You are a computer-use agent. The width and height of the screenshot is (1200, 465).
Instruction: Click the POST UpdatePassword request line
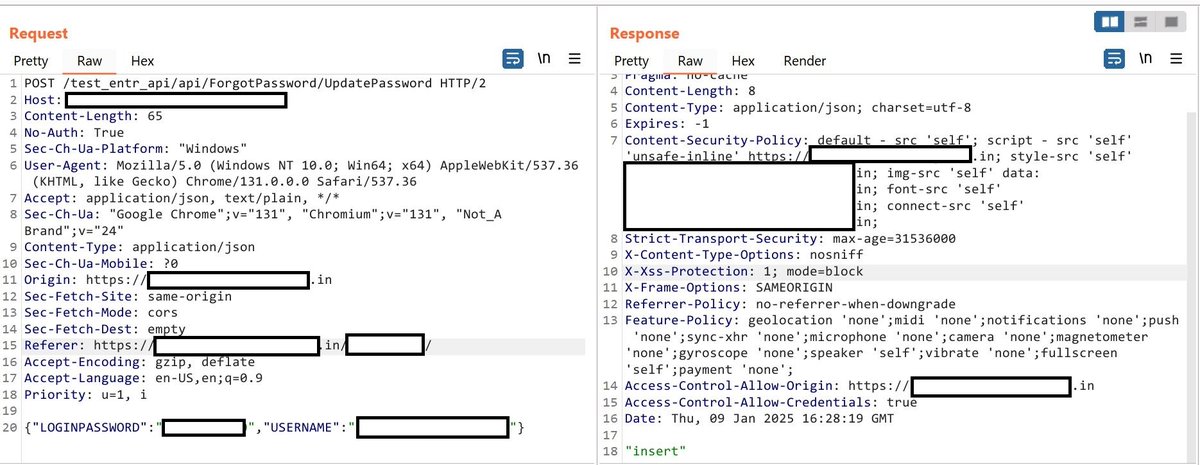(x=255, y=82)
